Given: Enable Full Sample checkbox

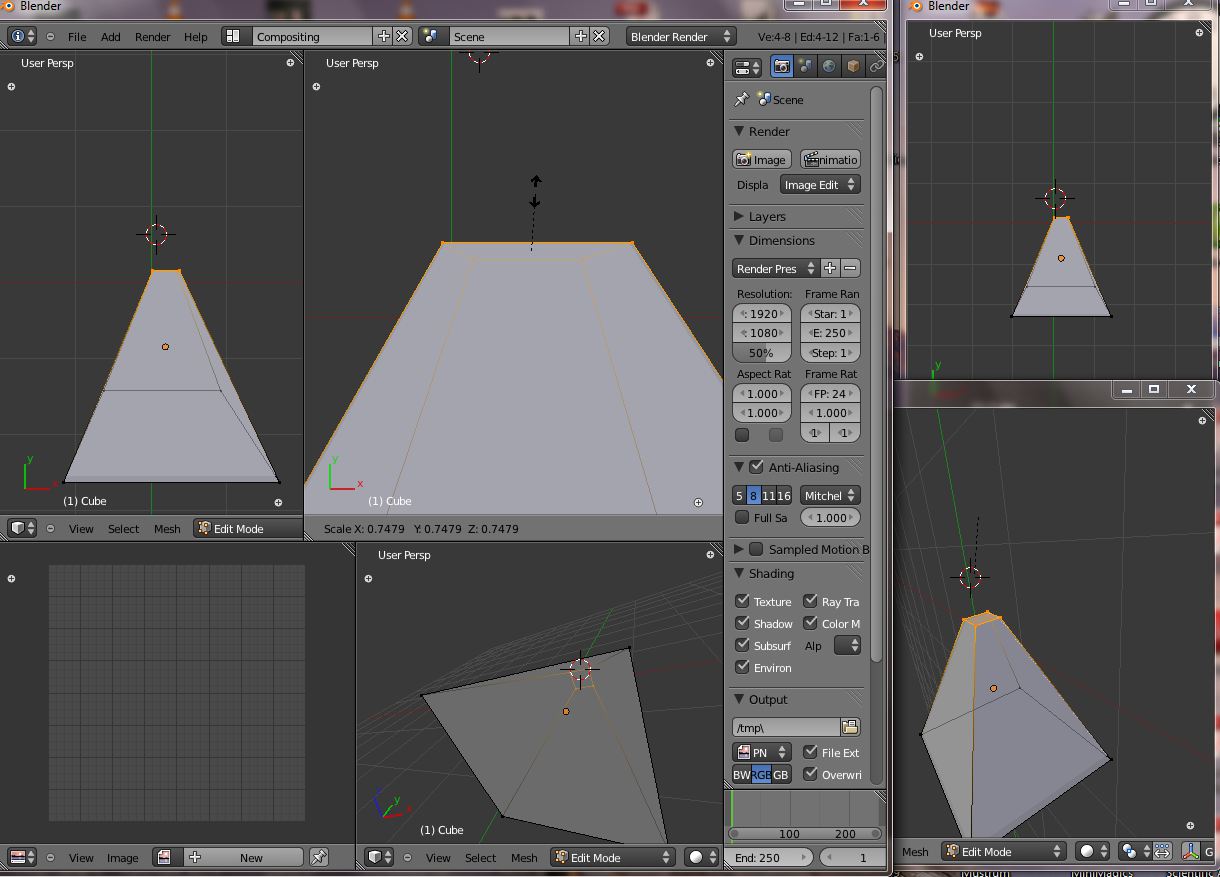Looking at the screenshot, I should coord(743,517).
